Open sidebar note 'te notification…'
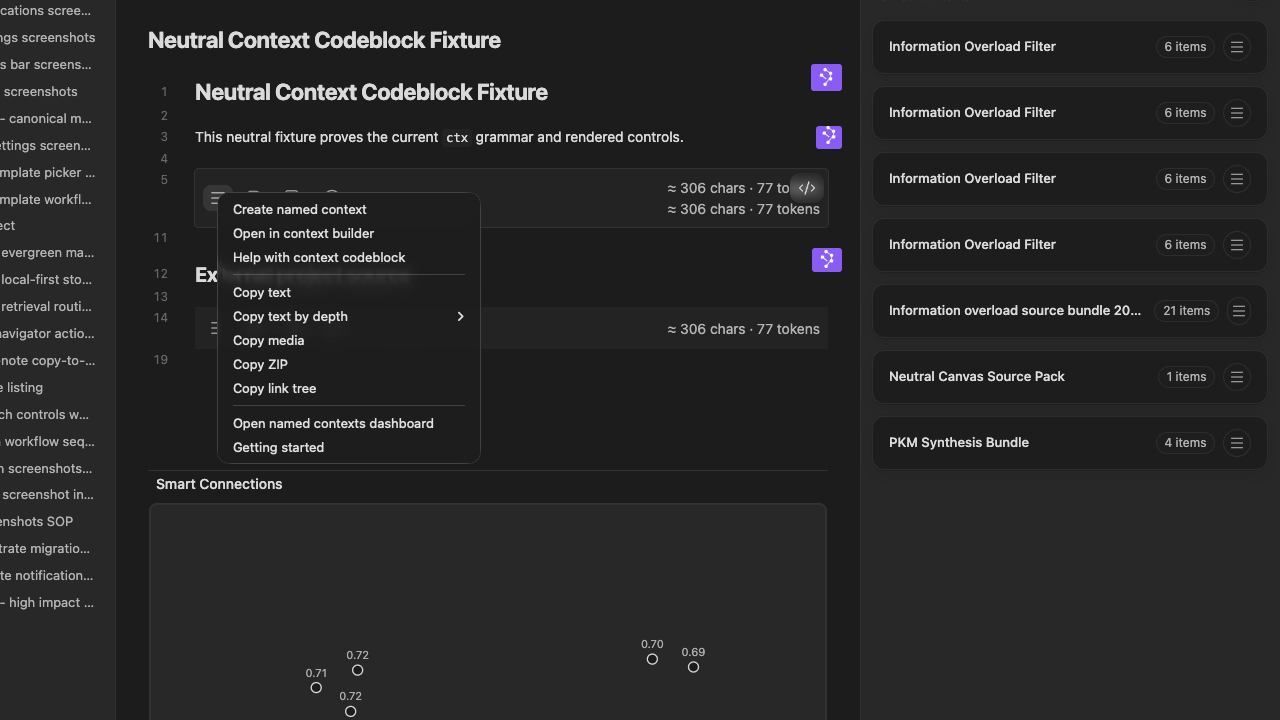The height and width of the screenshot is (720, 1280). [x=47, y=576]
